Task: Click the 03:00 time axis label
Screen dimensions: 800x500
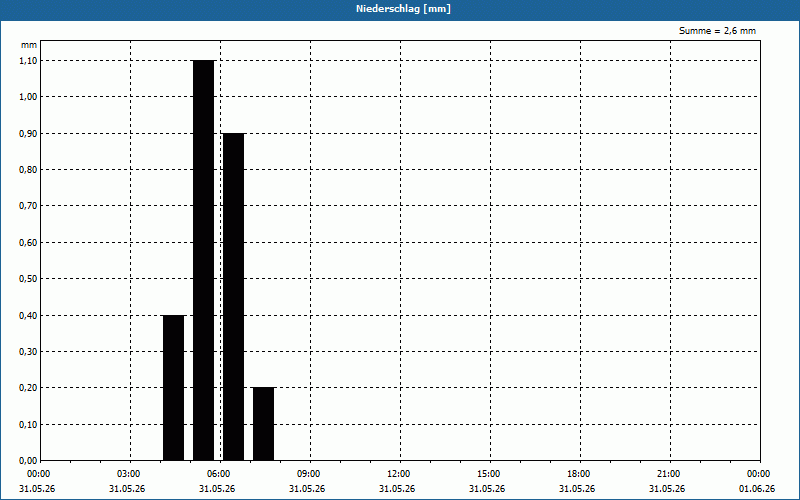Action: [x=129, y=474]
